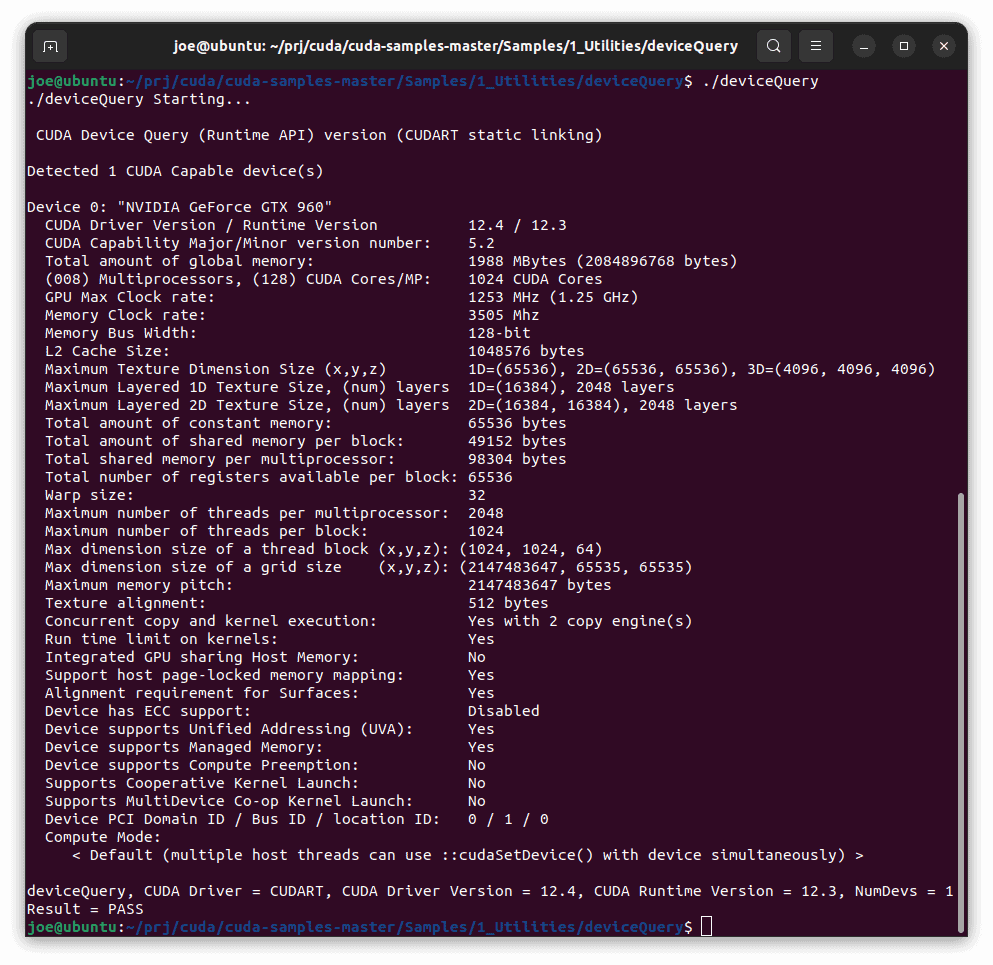Open a new terminal tab

click(50, 46)
